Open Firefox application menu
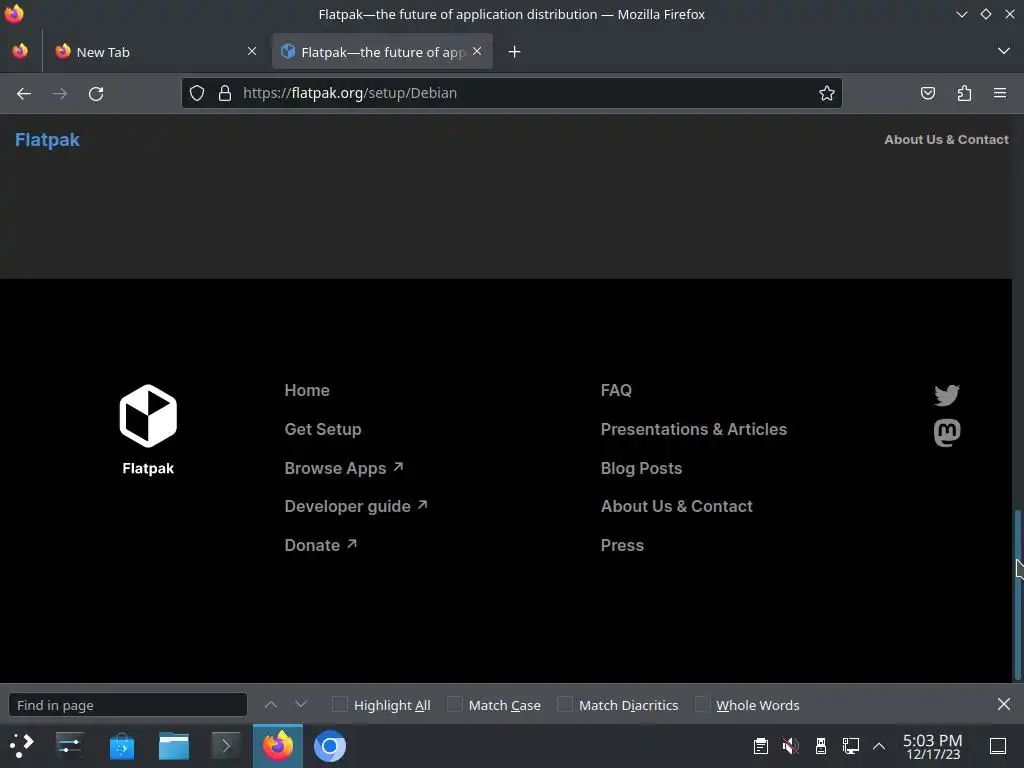1024x768 pixels. point(1000,93)
